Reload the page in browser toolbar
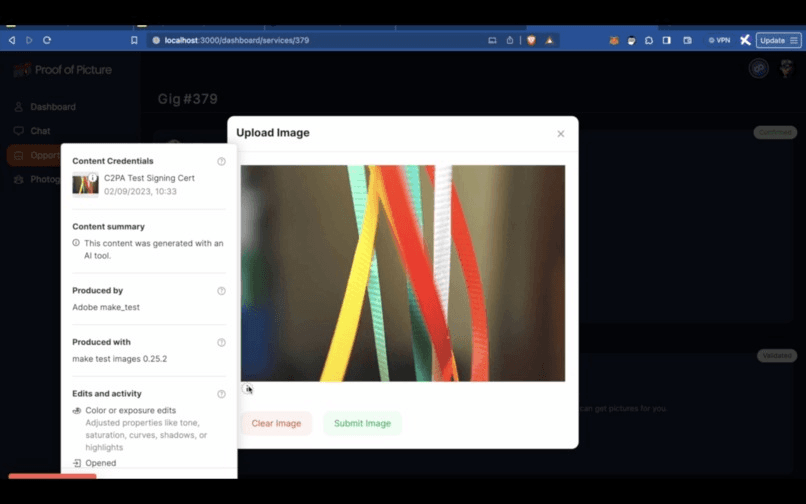 coord(47,40)
